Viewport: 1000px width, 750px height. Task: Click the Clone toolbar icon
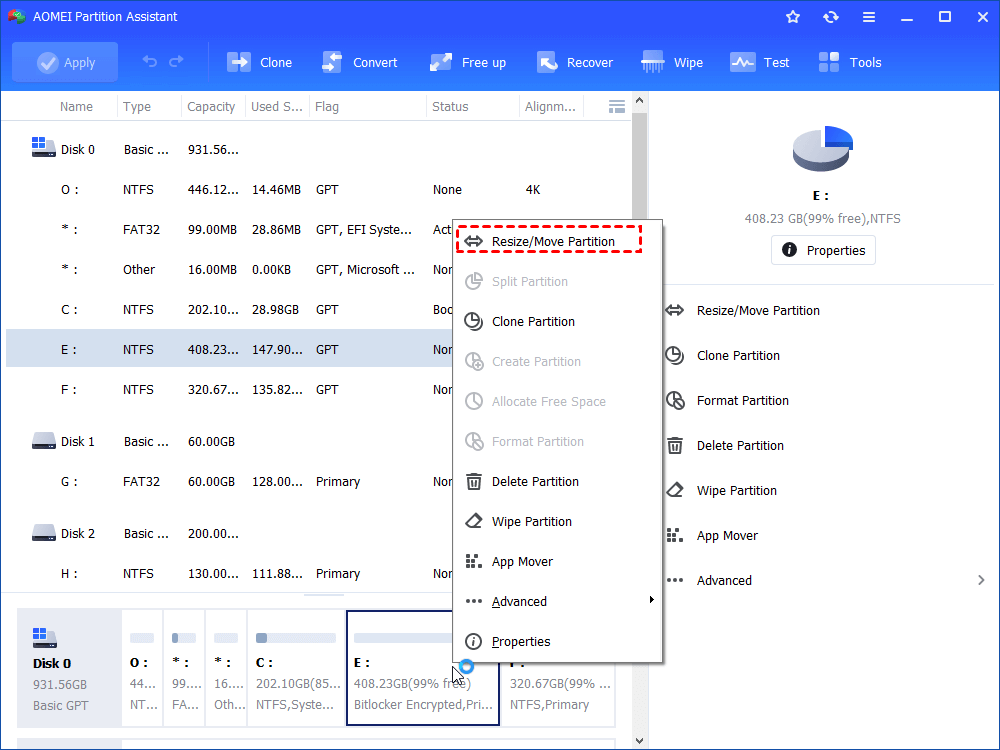[x=240, y=62]
